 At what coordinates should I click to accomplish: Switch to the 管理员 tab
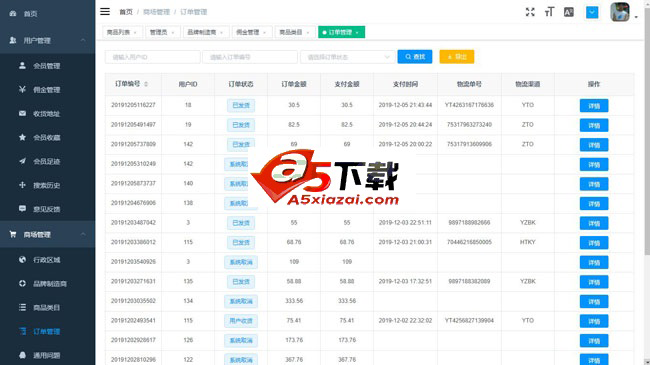[x=162, y=32]
